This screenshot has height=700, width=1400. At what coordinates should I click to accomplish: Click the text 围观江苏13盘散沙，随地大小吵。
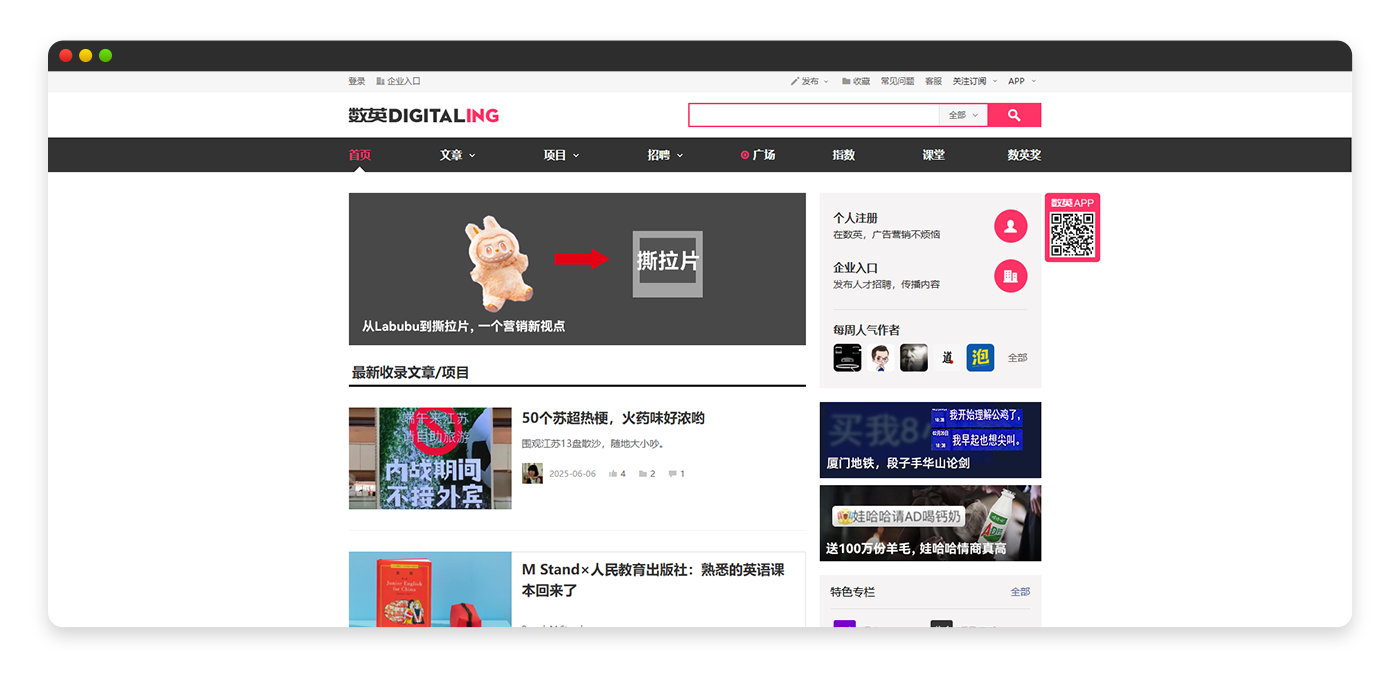click(x=593, y=444)
